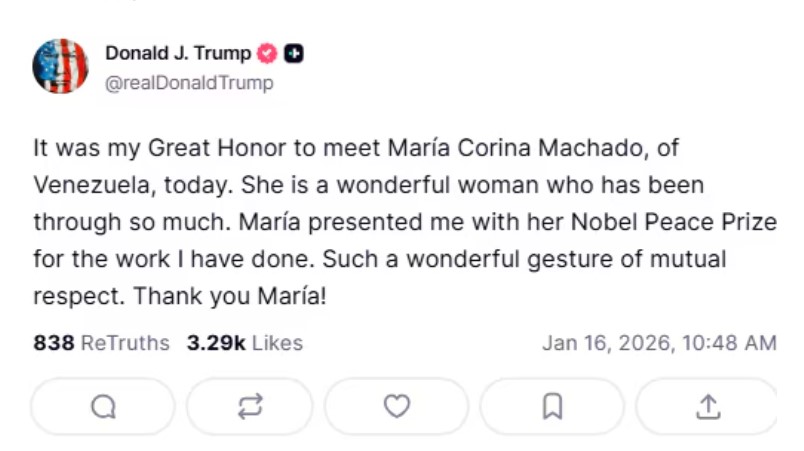
Task: Bookmark this post
Action: 552,406
